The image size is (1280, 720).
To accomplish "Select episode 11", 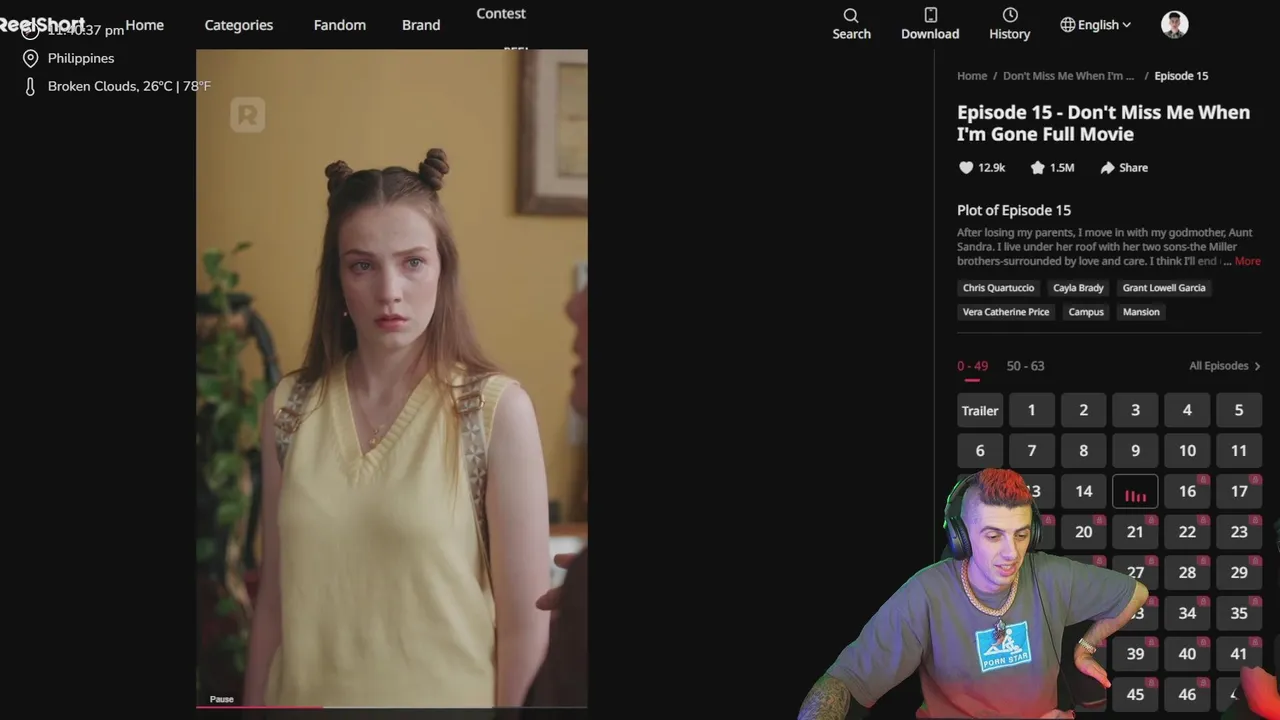I will 1239,451.
